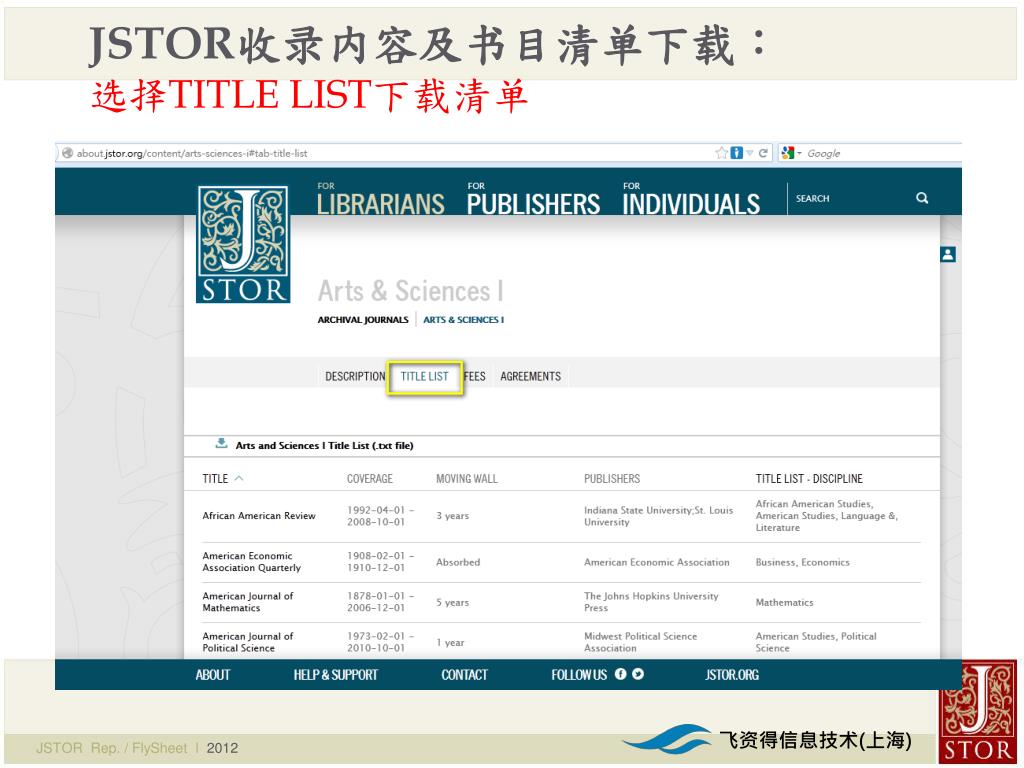Select the African American Review title

click(x=259, y=516)
